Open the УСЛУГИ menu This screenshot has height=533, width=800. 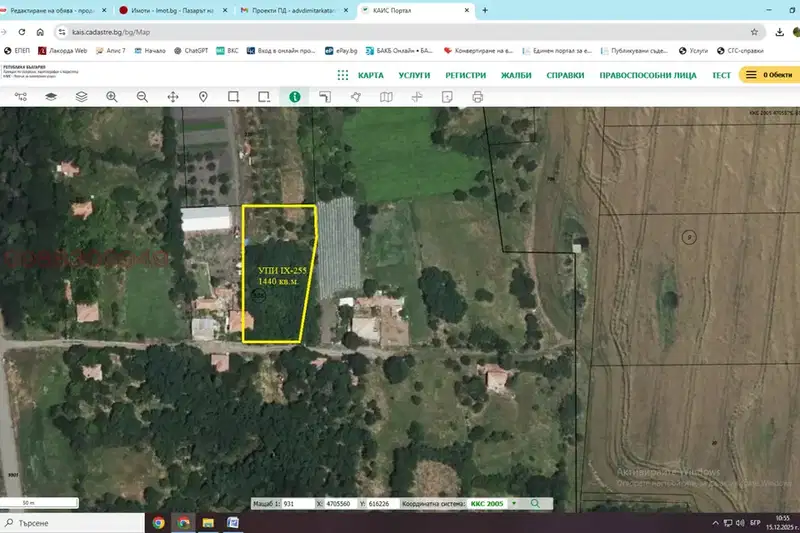pyautogui.click(x=414, y=75)
